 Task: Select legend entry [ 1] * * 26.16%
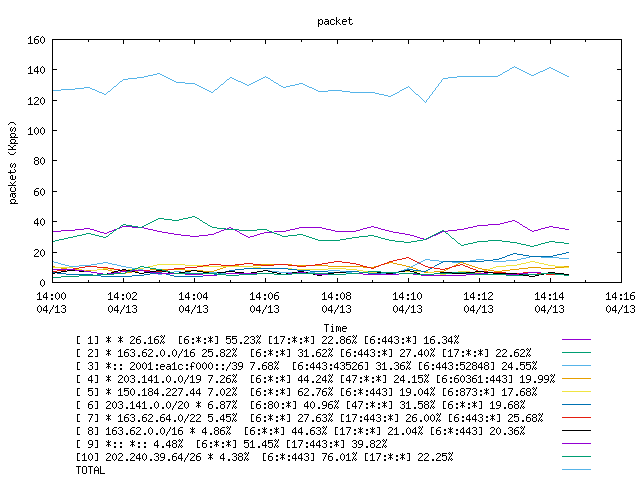coord(267,340)
